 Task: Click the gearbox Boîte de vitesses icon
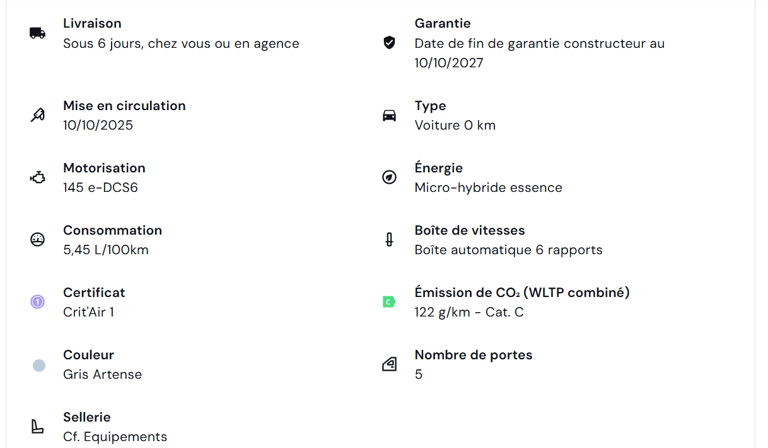[x=389, y=240]
